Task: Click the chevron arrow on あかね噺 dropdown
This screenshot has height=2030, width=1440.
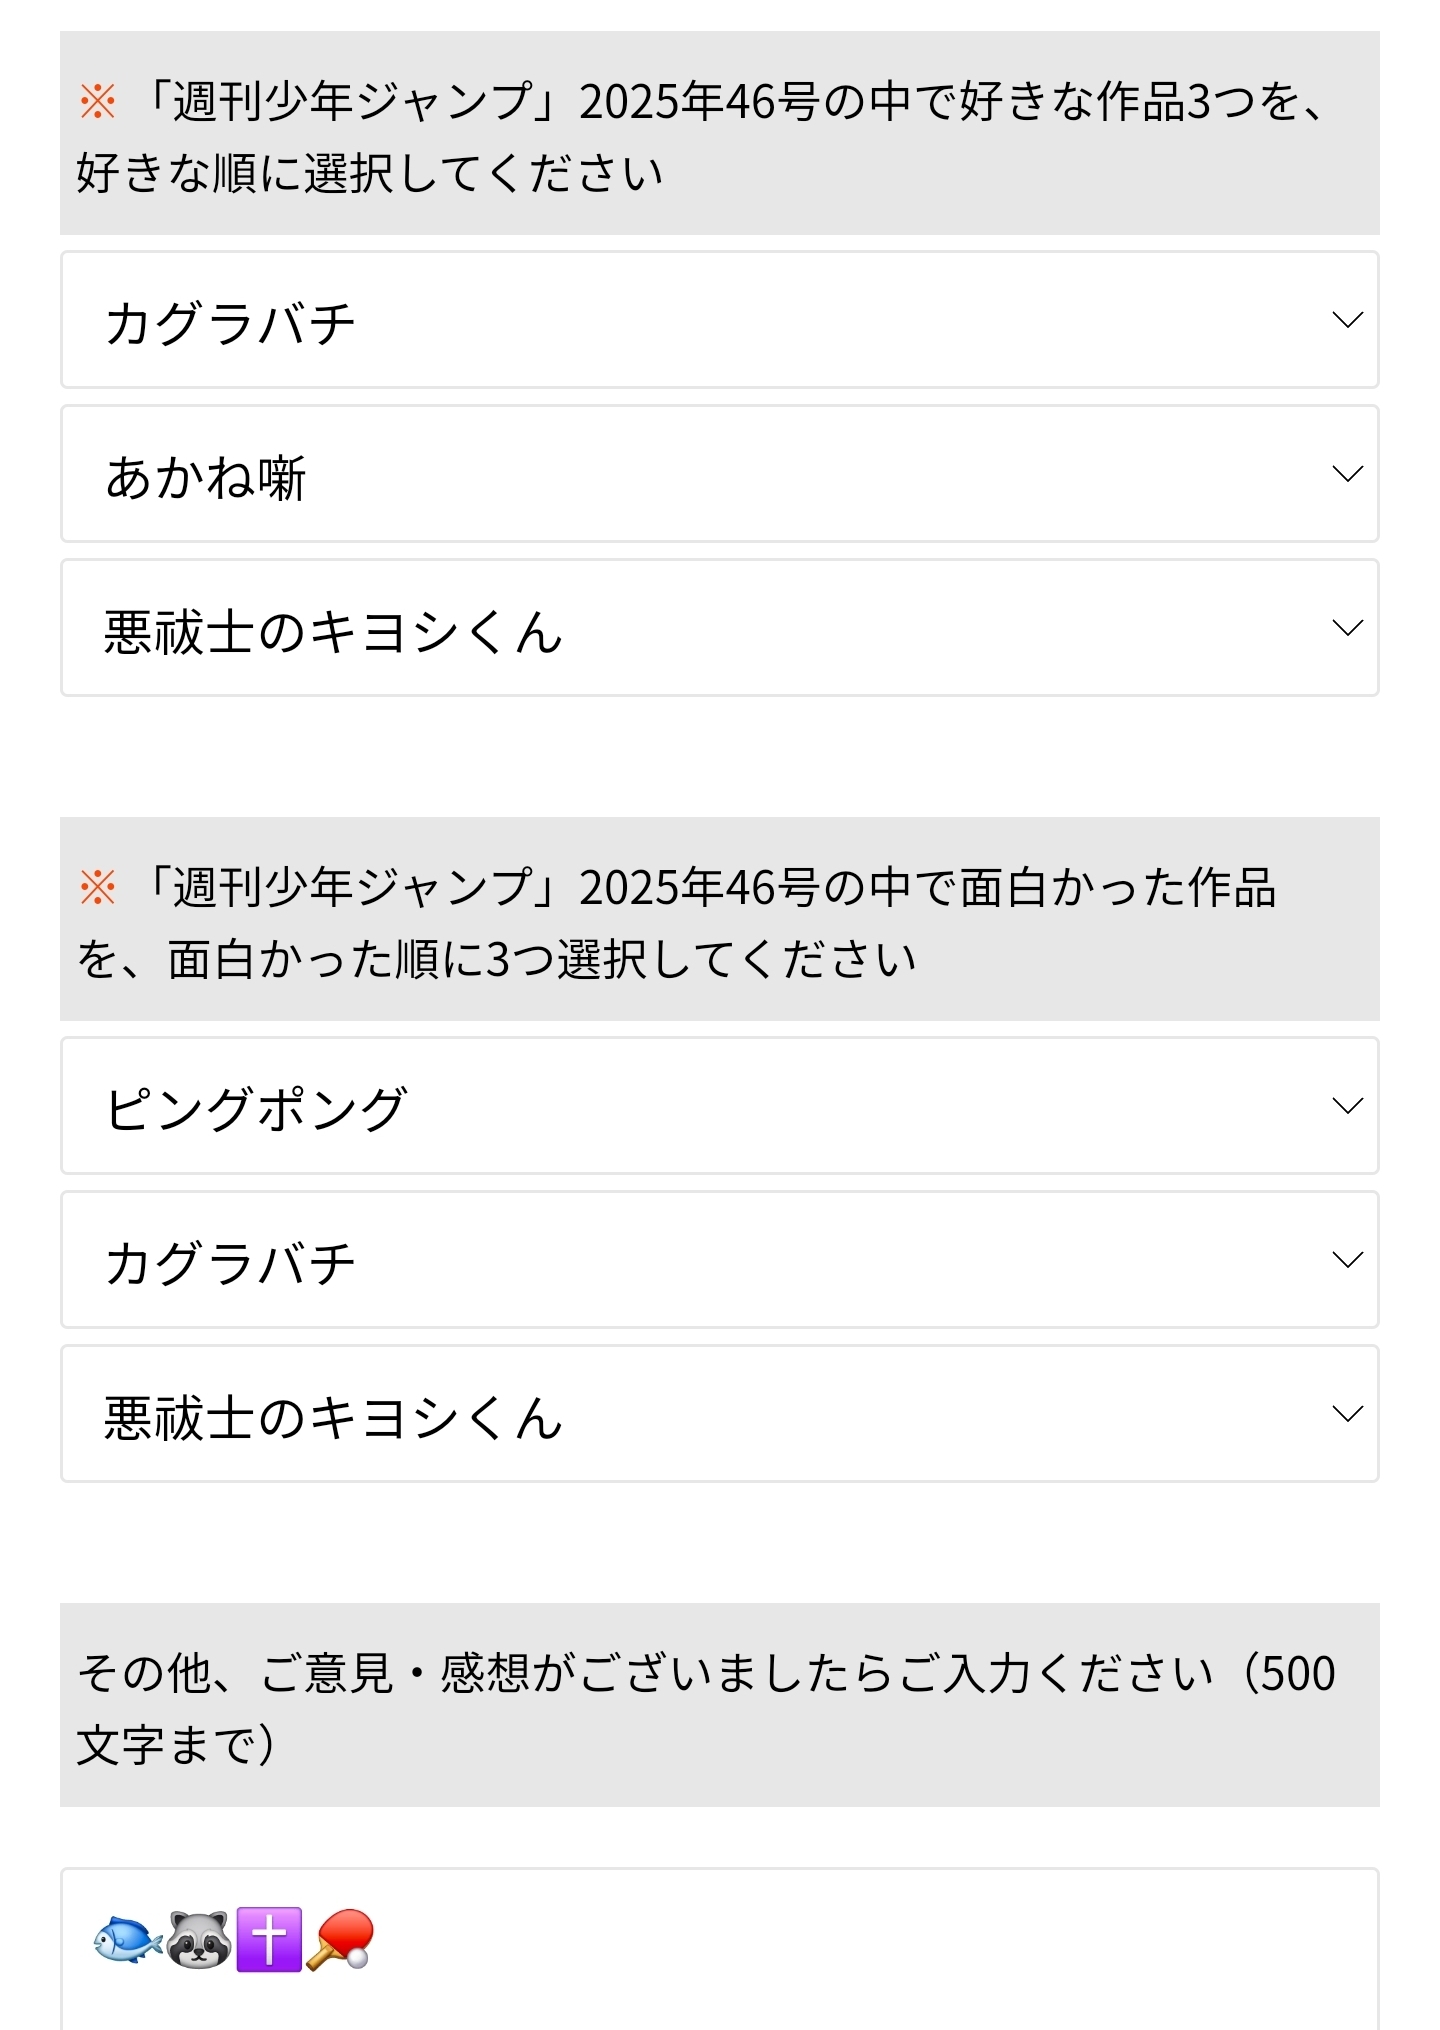Action: click(1347, 474)
